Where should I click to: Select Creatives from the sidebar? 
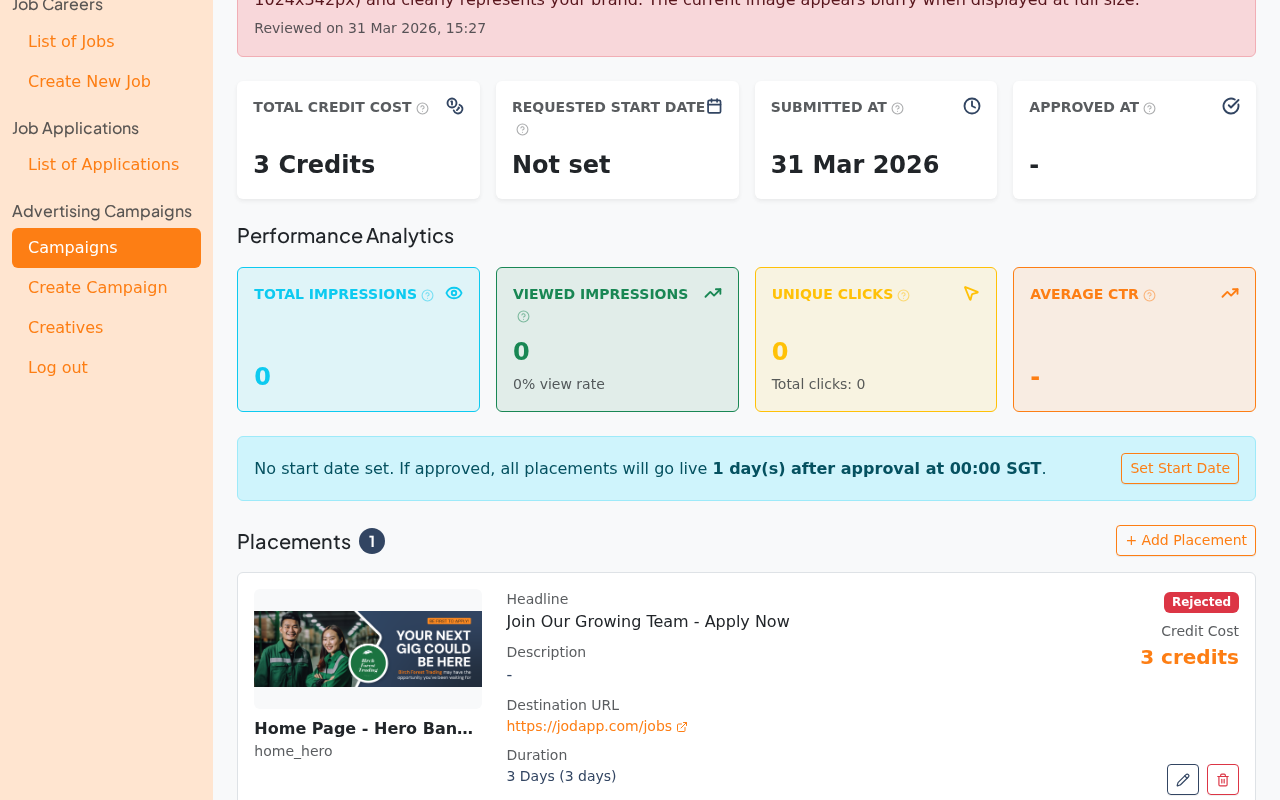(x=65, y=326)
